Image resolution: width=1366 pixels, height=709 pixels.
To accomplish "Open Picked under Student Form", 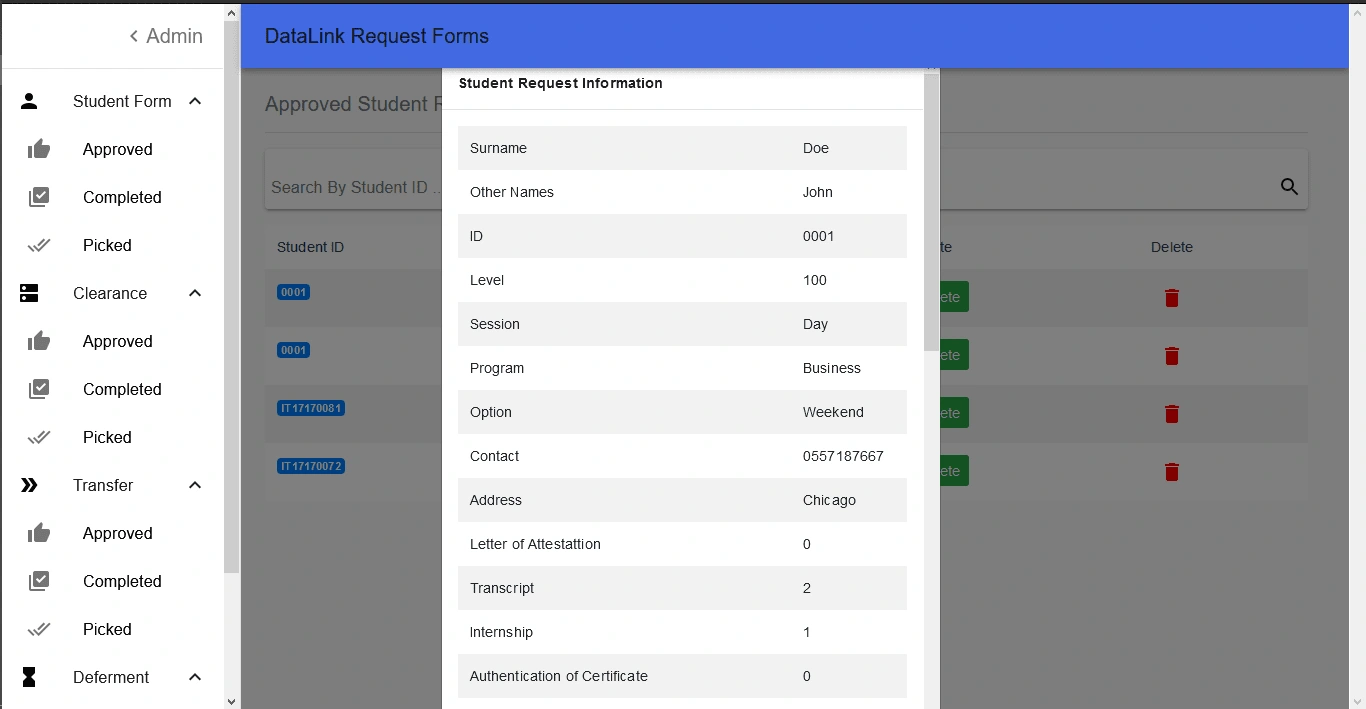I will tap(107, 245).
